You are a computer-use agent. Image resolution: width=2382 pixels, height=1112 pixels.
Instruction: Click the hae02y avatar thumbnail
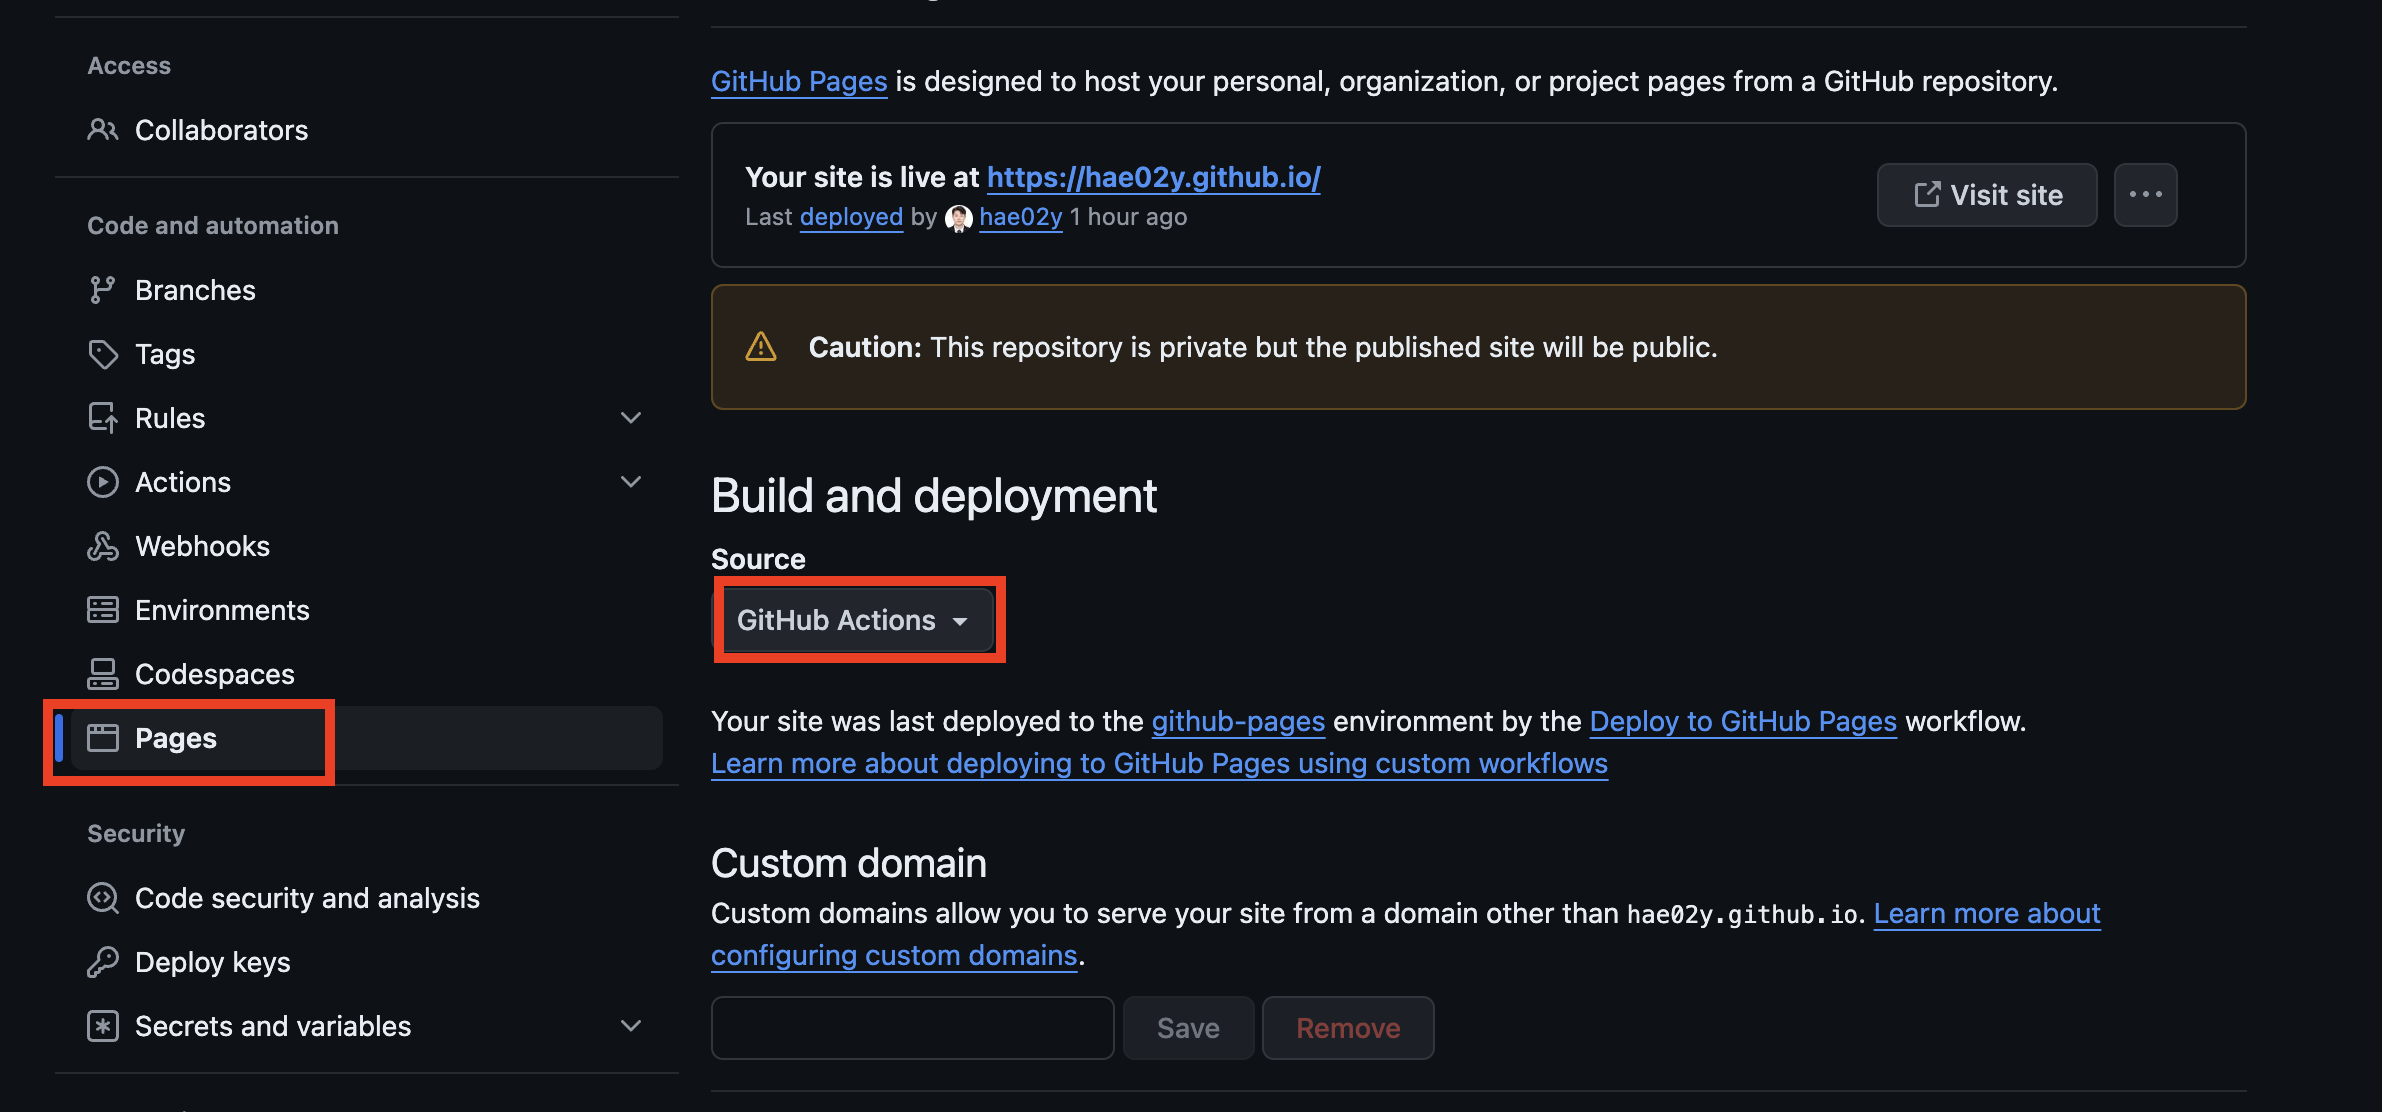tap(958, 218)
